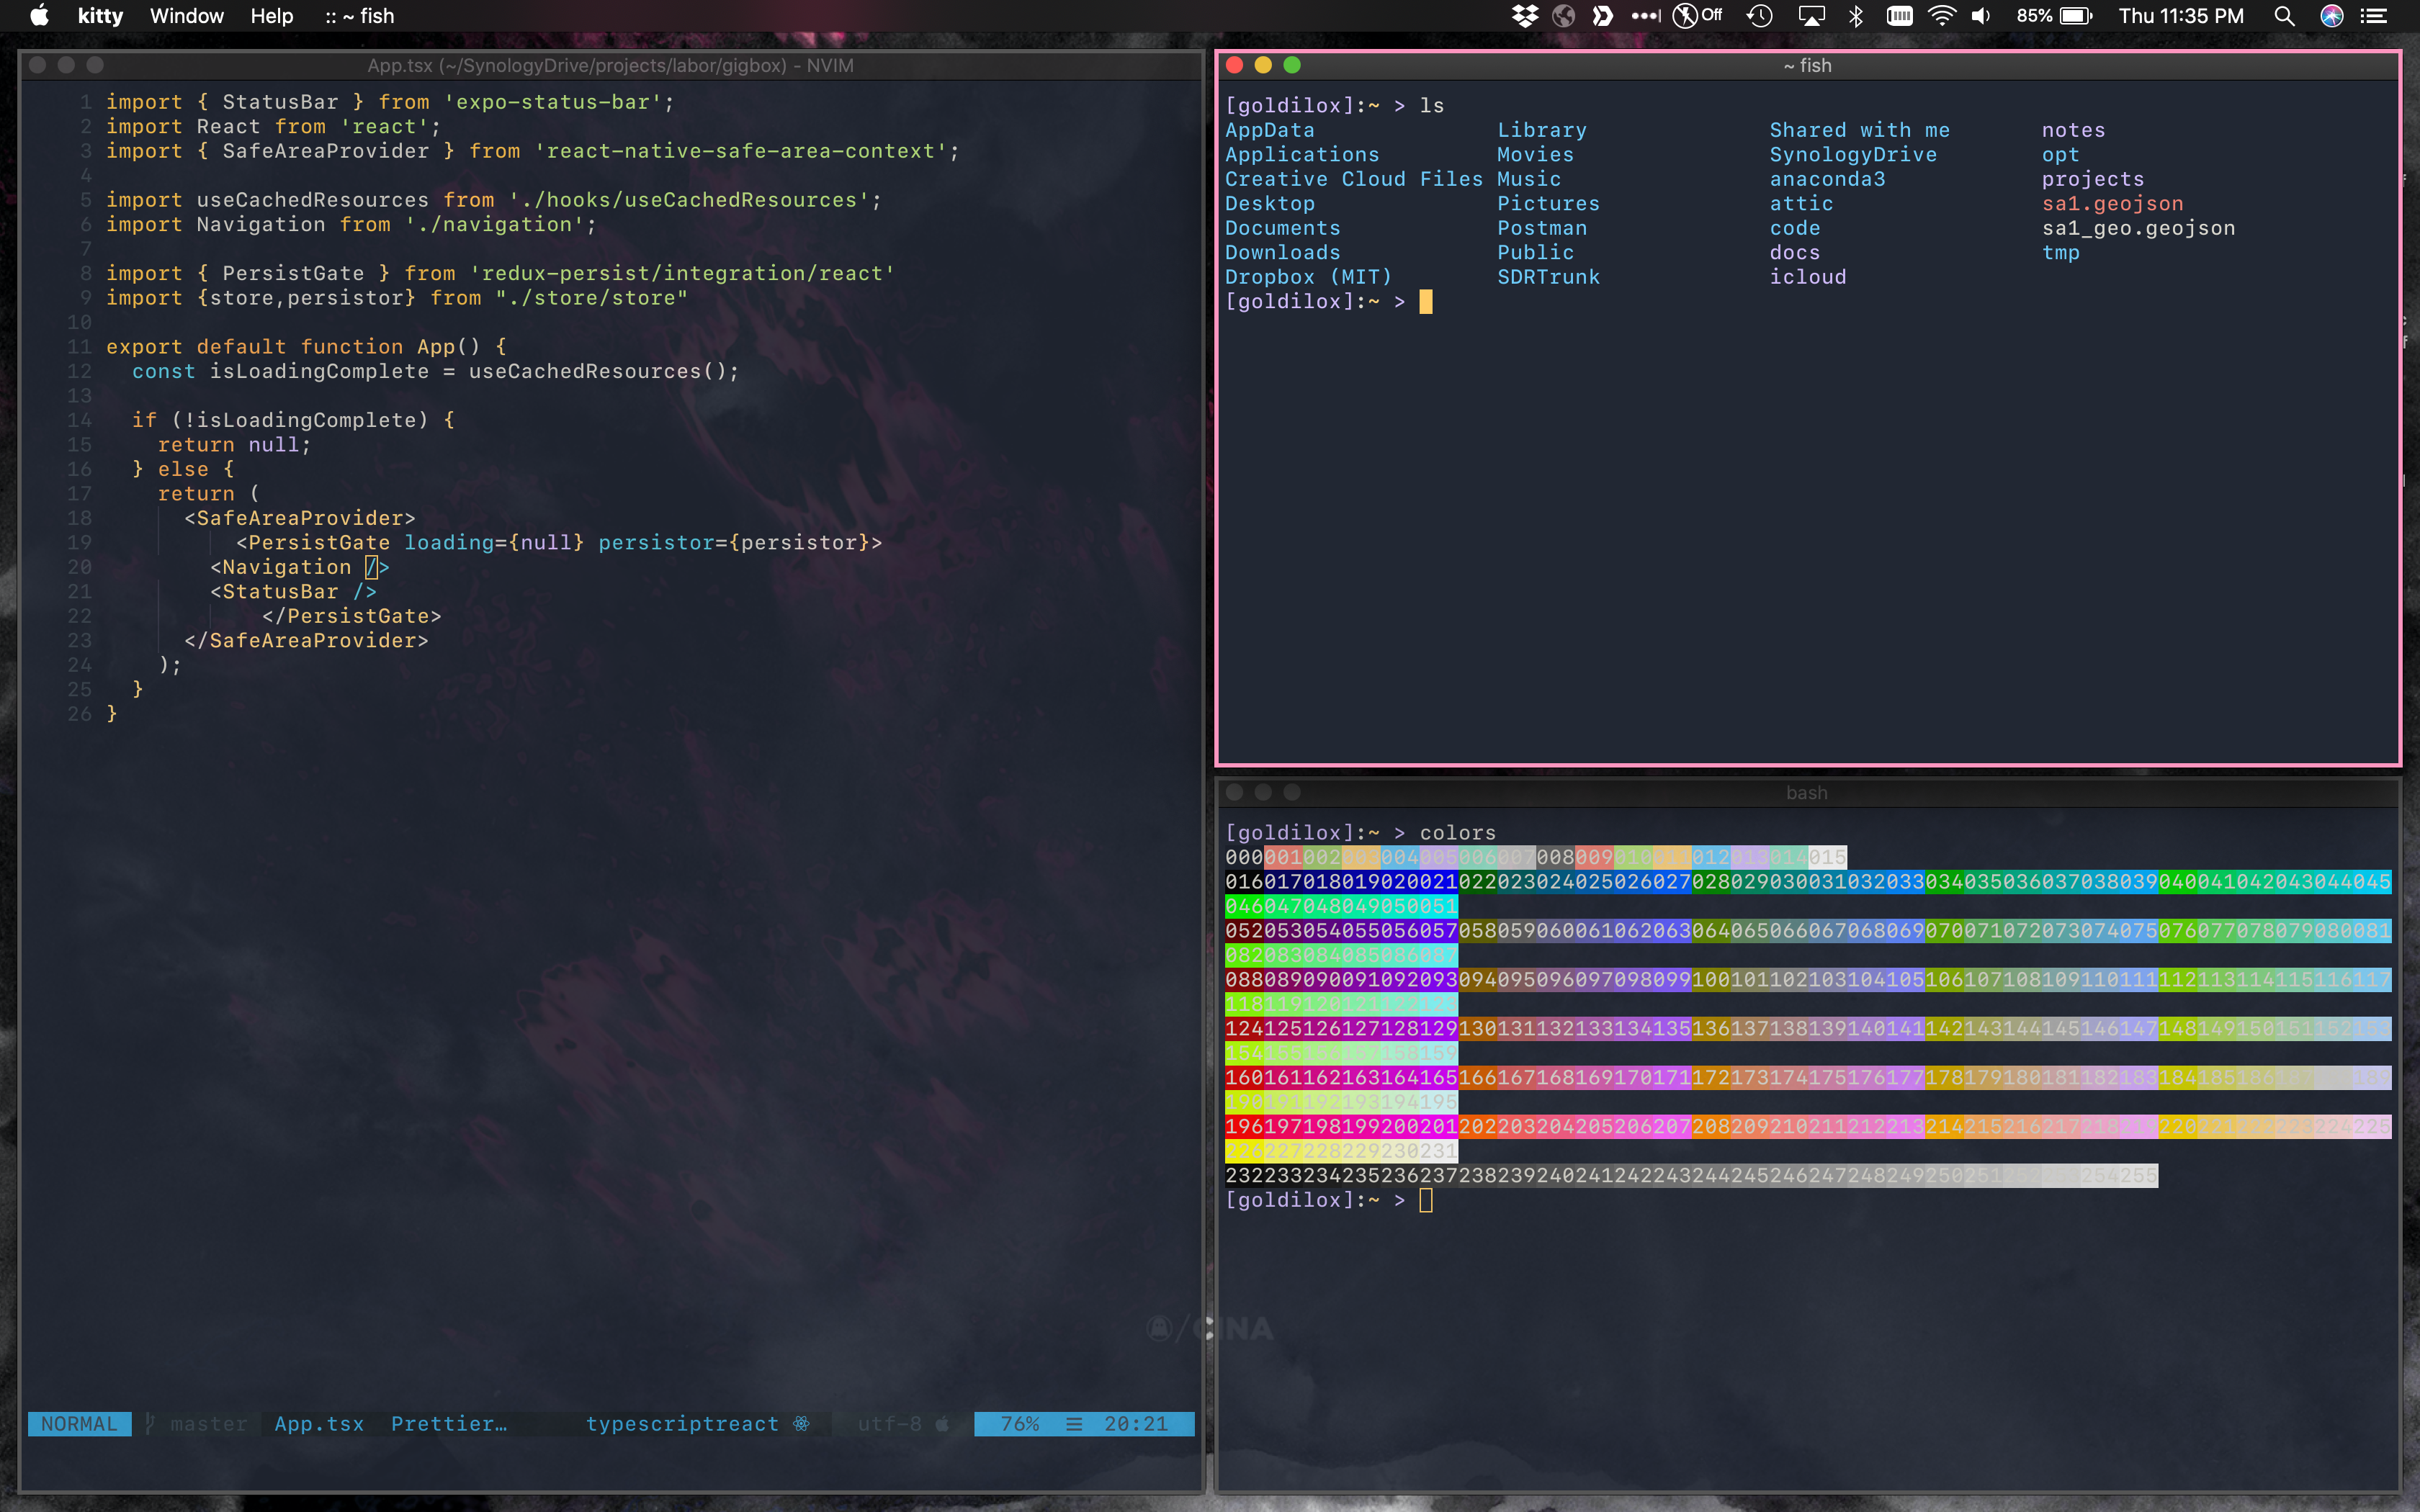Click the color 196 red swatch
The image size is (2420, 1512).
tap(1244, 1127)
